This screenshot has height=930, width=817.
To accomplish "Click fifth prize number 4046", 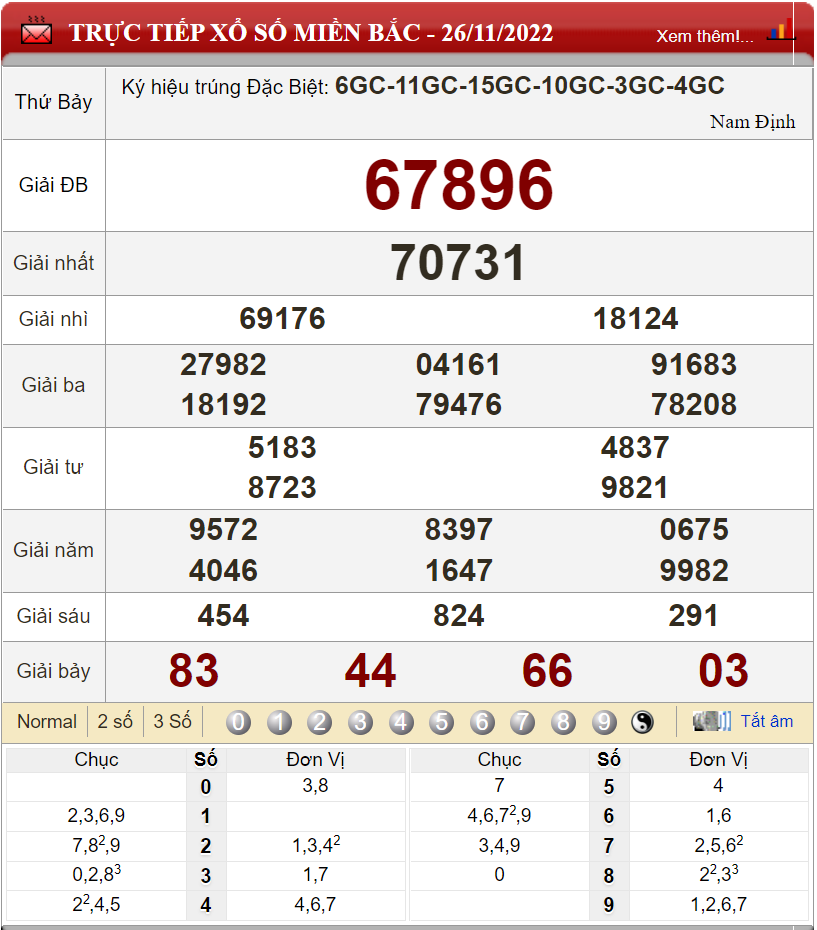I will click(x=223, y=571).
